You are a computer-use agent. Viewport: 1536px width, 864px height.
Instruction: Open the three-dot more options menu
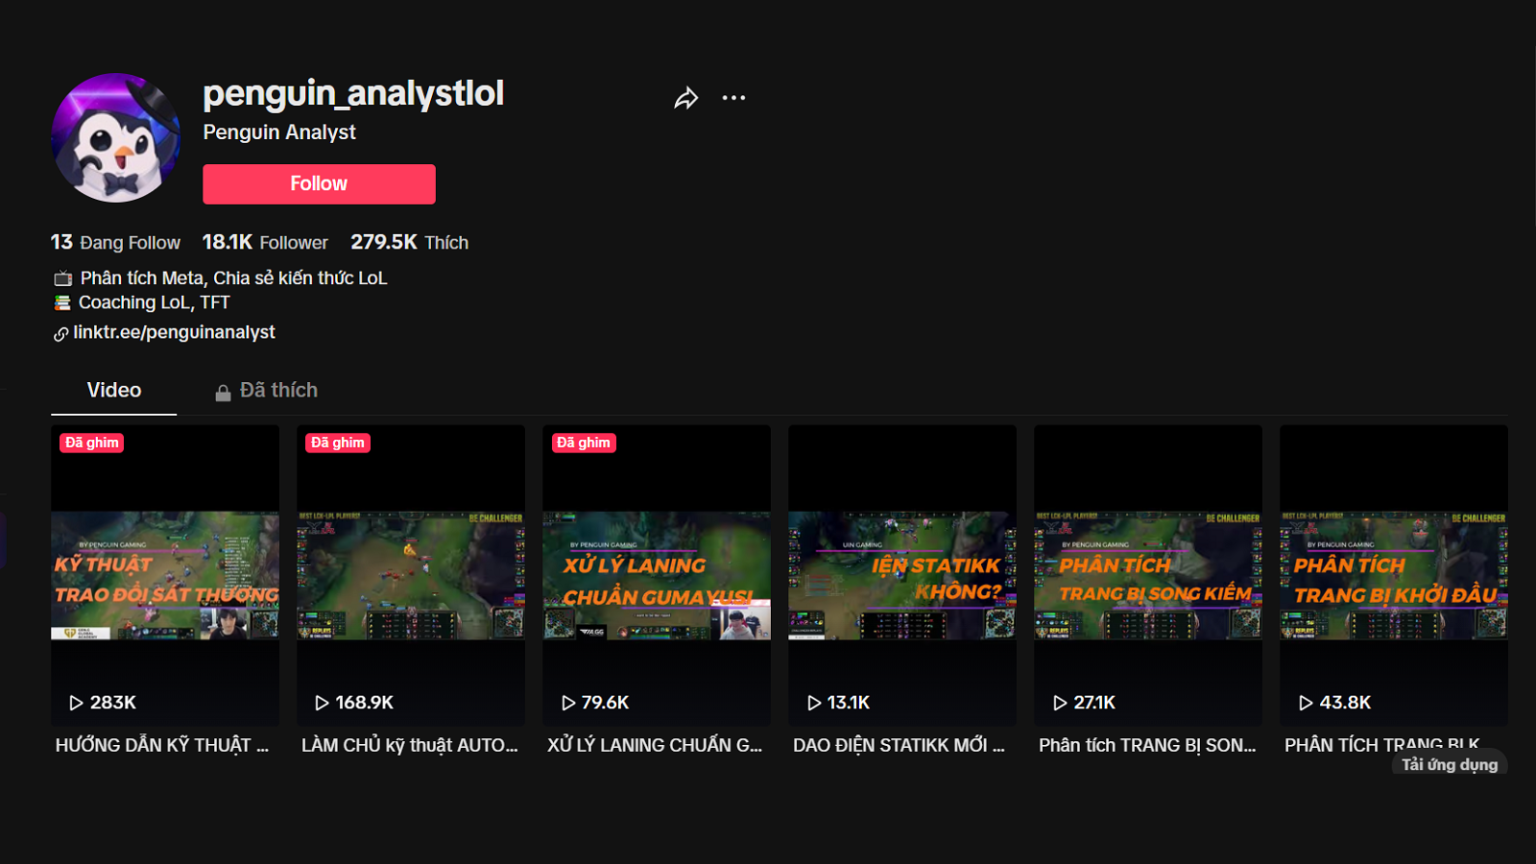(734, 98)
